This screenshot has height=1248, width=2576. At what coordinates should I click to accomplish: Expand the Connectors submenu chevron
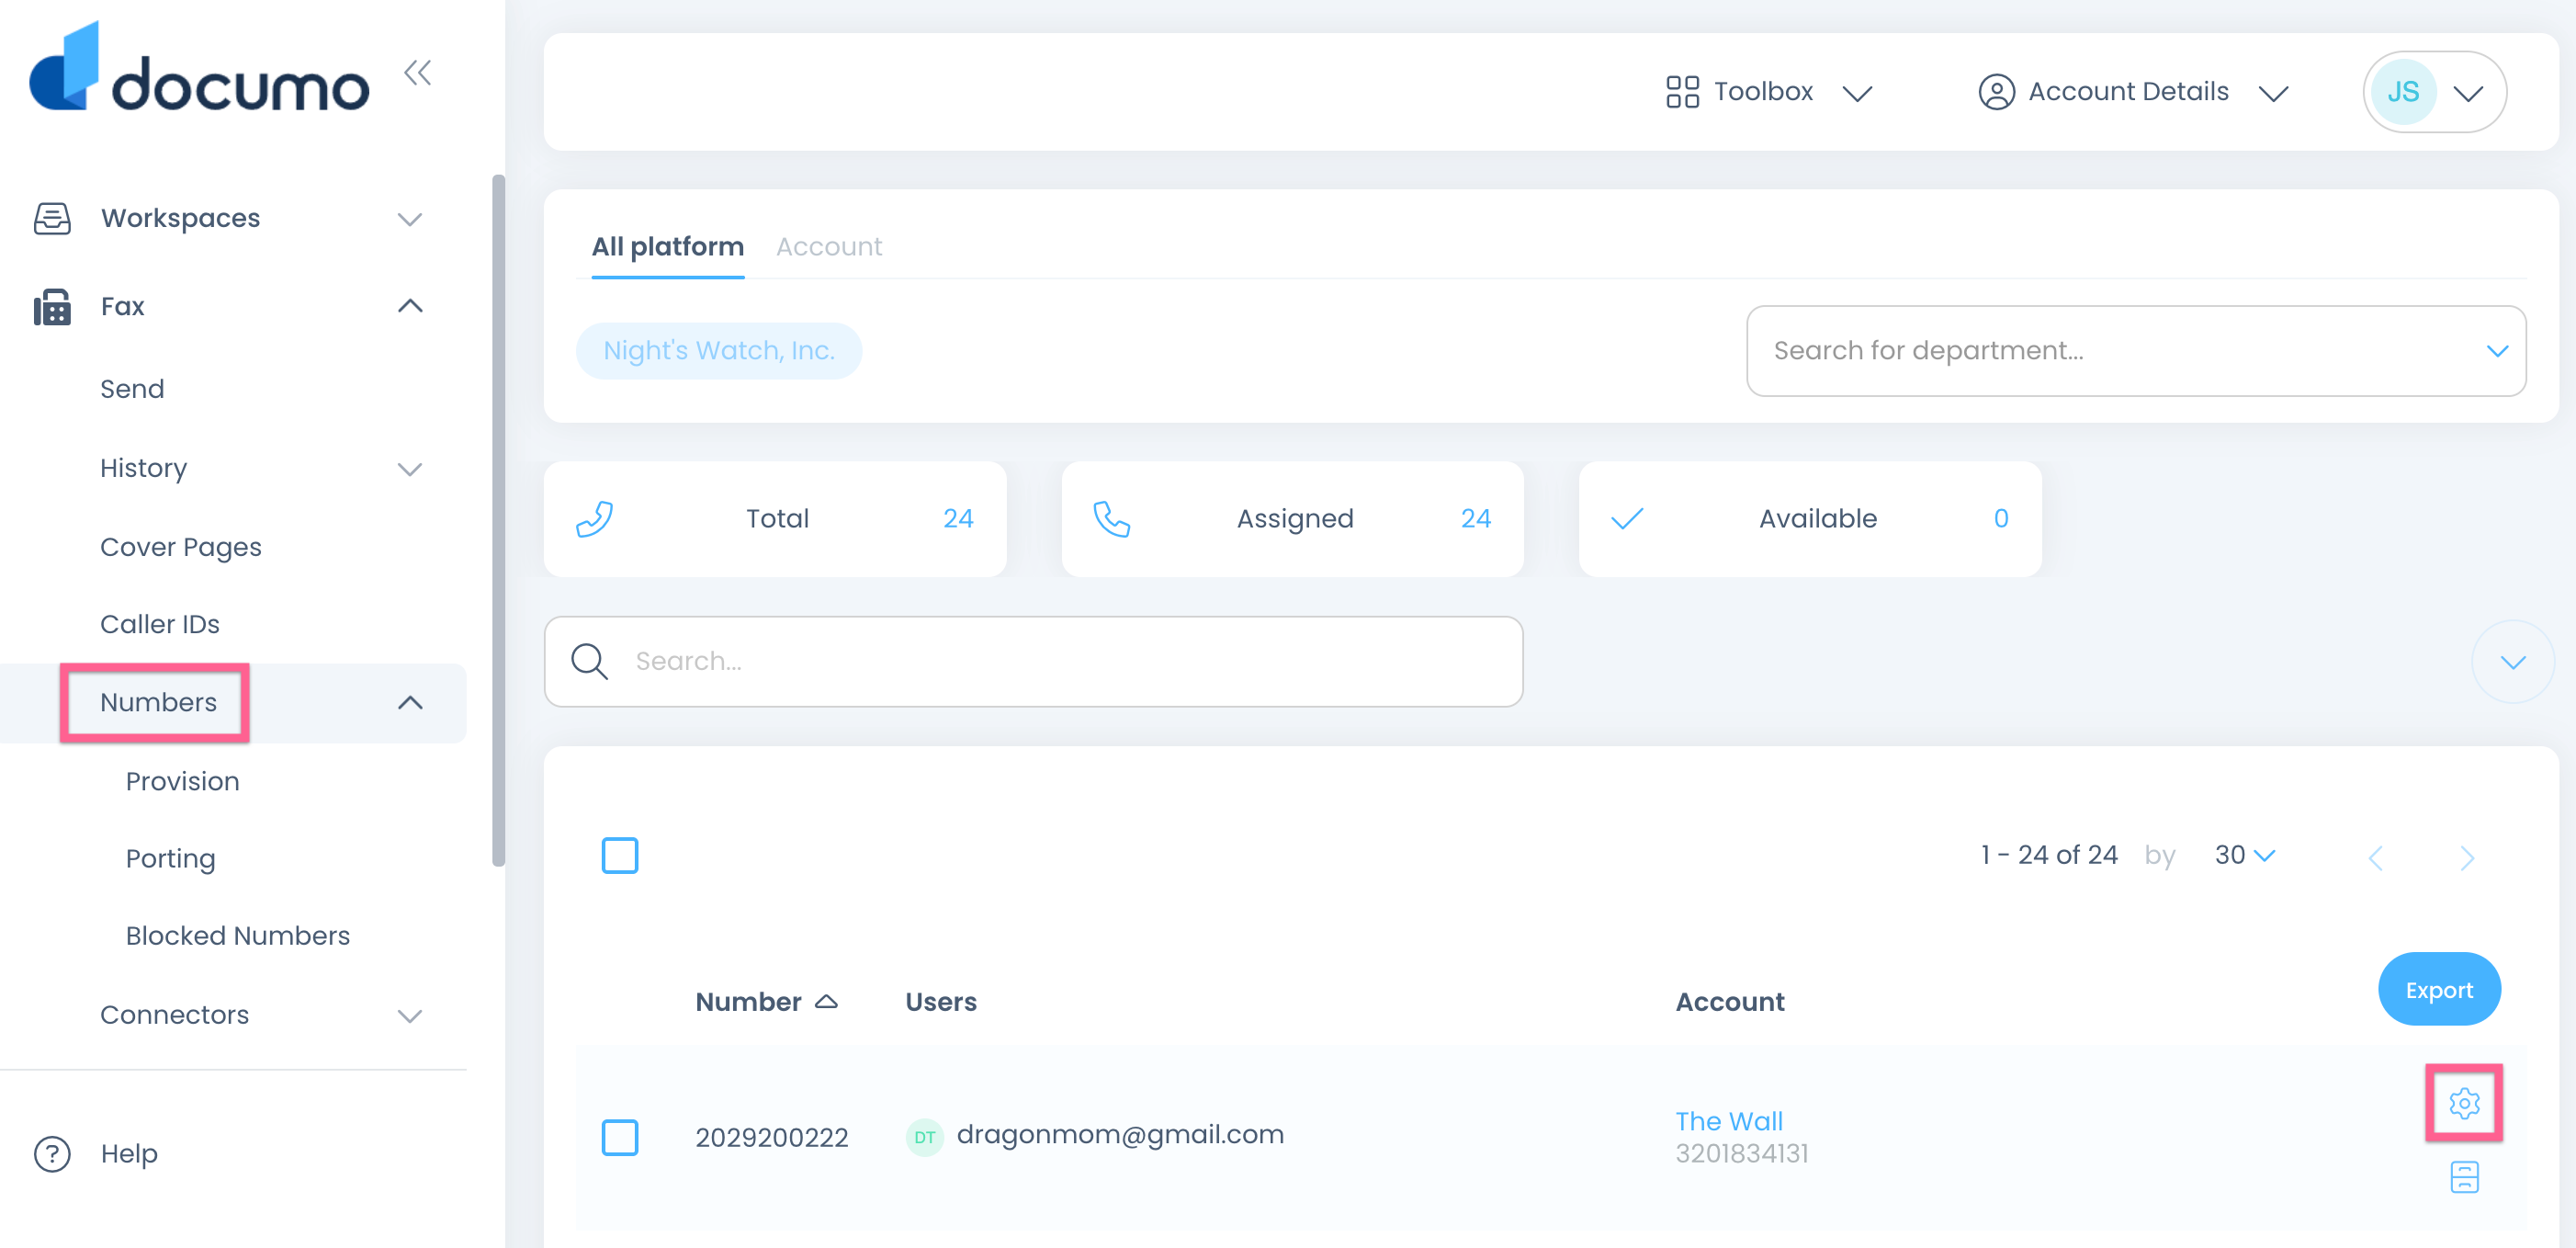(x=410, y=1016)
